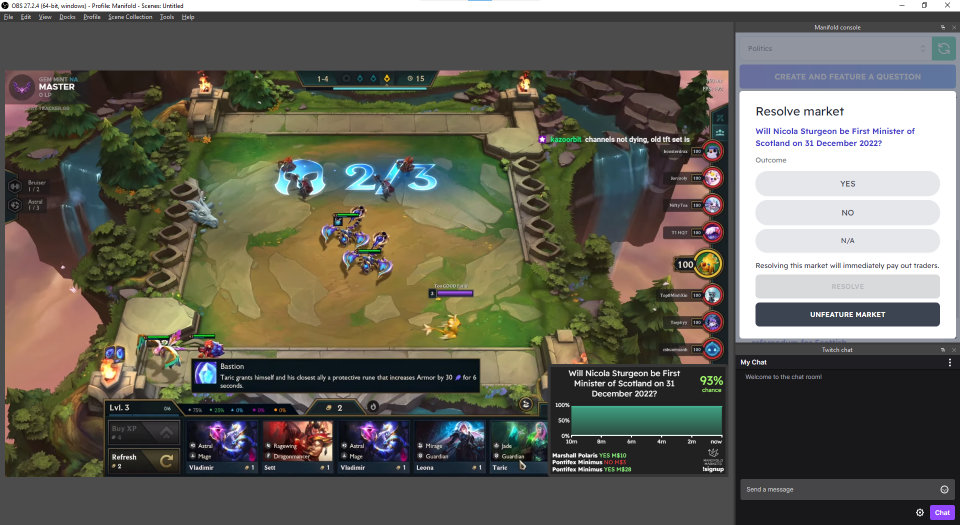
Task: Open Twitch chat settings gear
Action: [920, 513]
